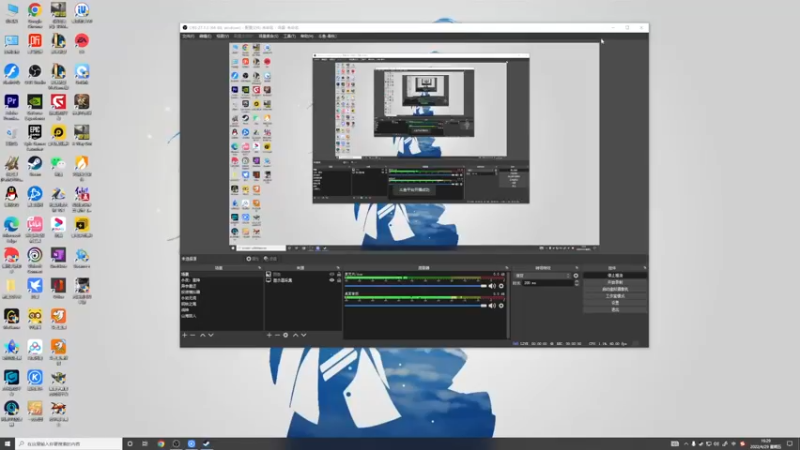800x450 pixels.
Task: Open the scene transition type dropdown
Action: tap(542, 276)
